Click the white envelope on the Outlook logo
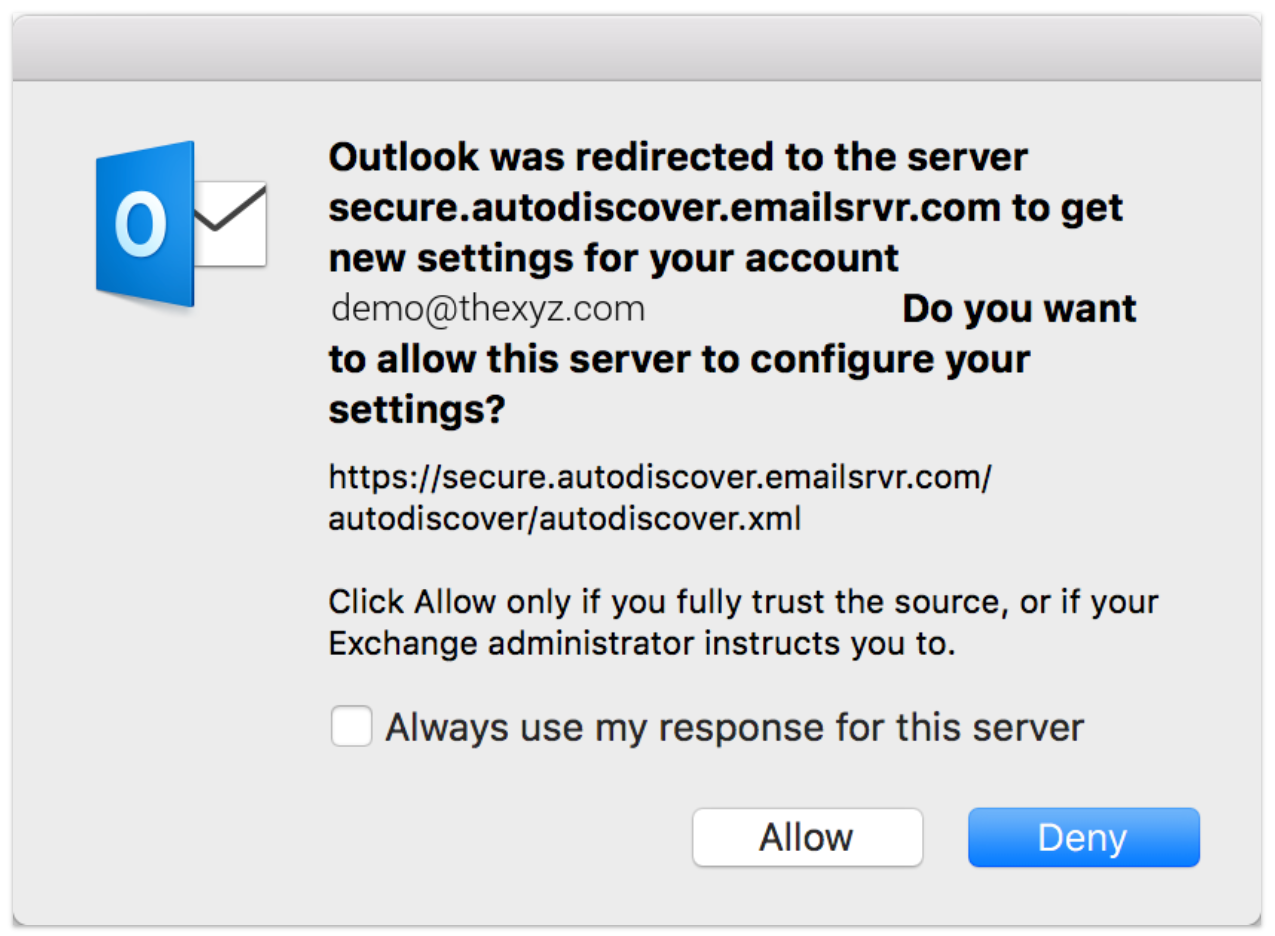 (x=230, y=224)
